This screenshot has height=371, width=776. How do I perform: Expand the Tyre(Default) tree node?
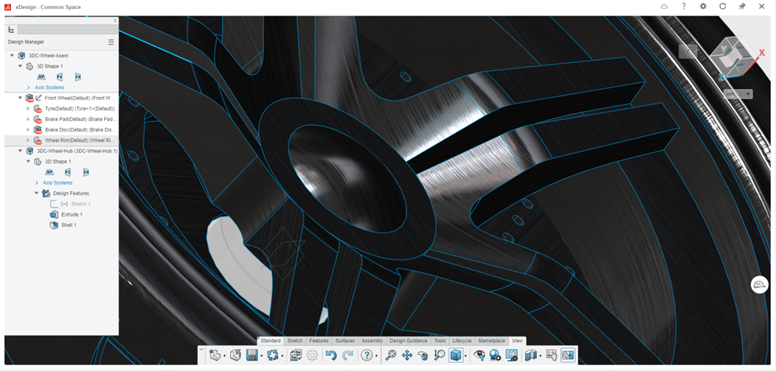coord(28,108)
